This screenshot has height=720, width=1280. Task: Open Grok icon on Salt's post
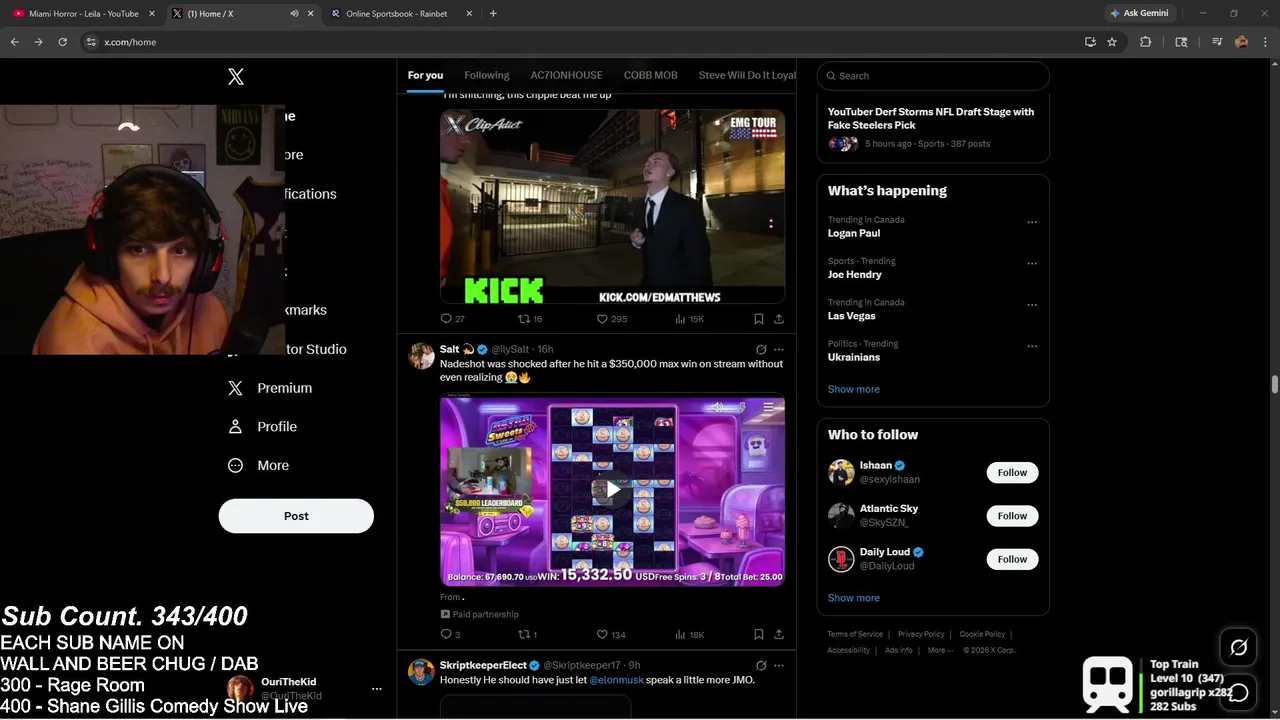tap(761, 350)
